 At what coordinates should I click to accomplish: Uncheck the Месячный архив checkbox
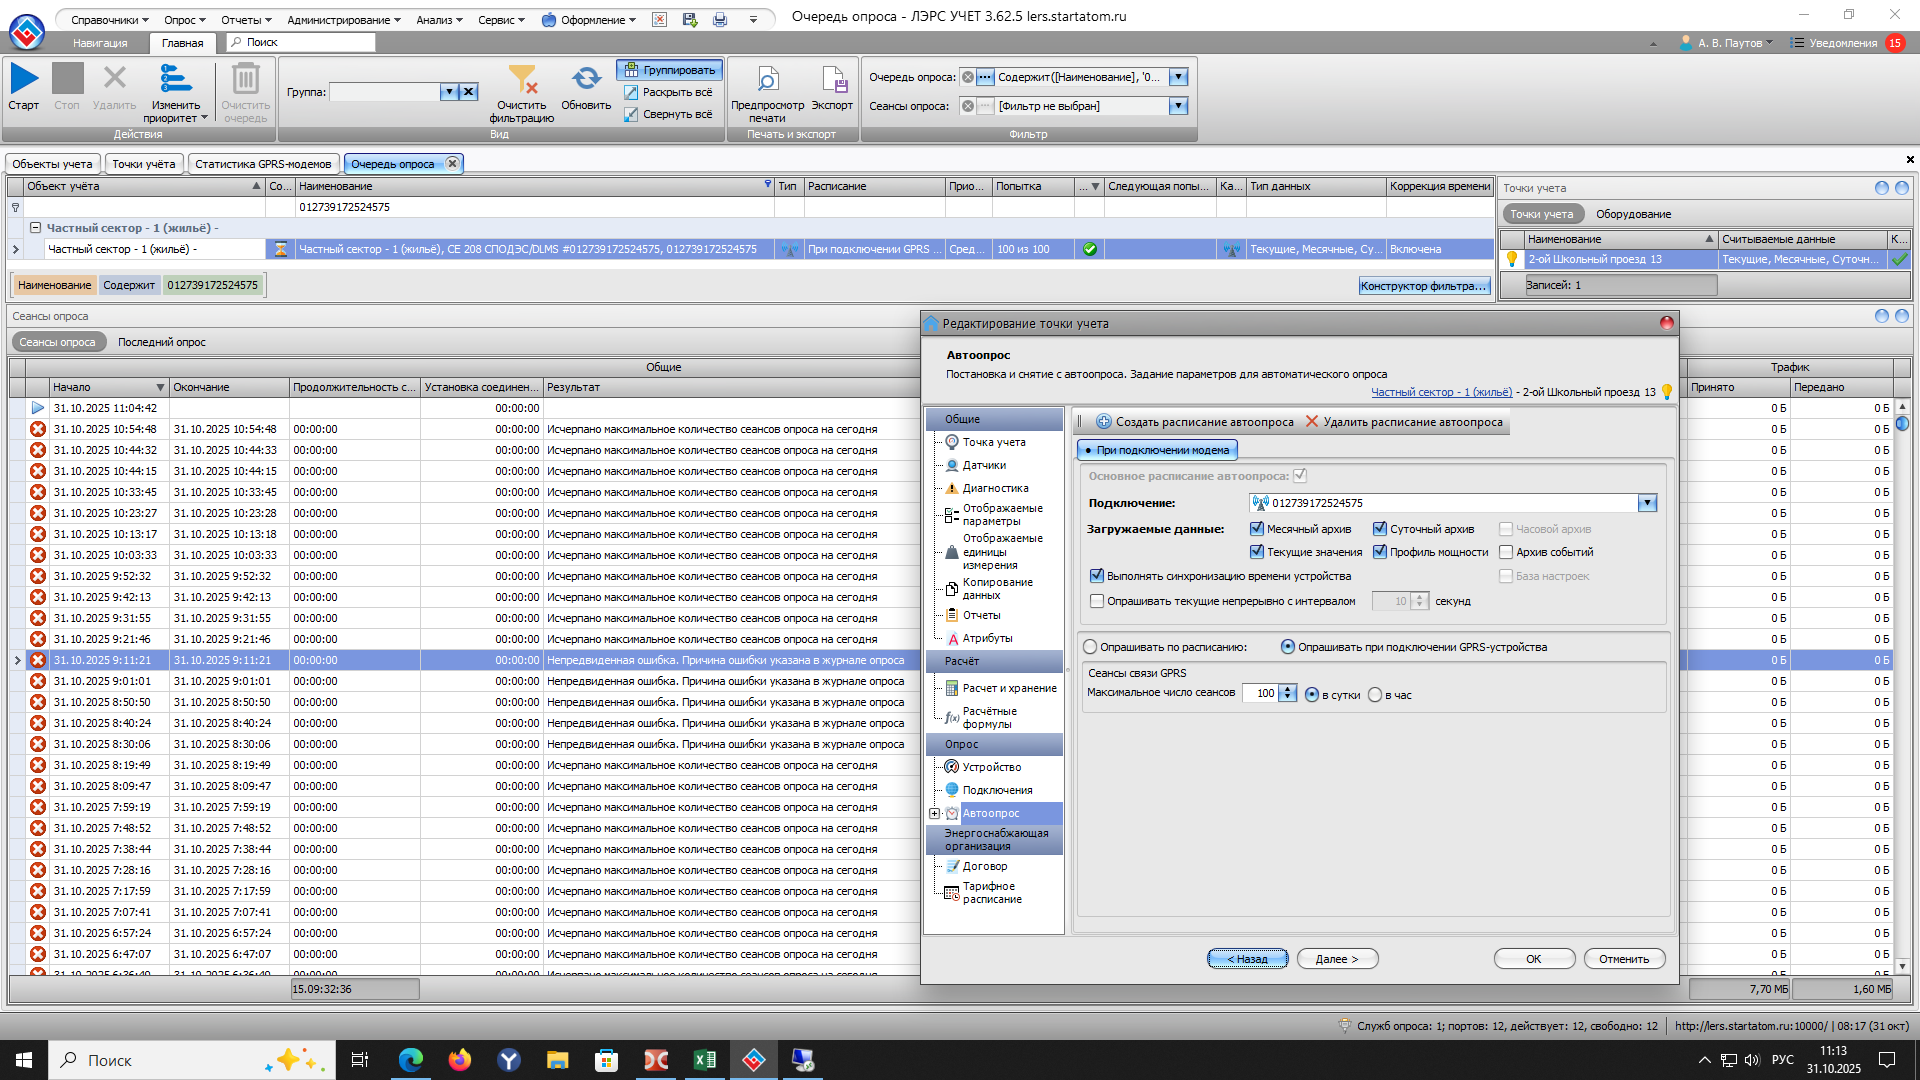point(1257,529)
